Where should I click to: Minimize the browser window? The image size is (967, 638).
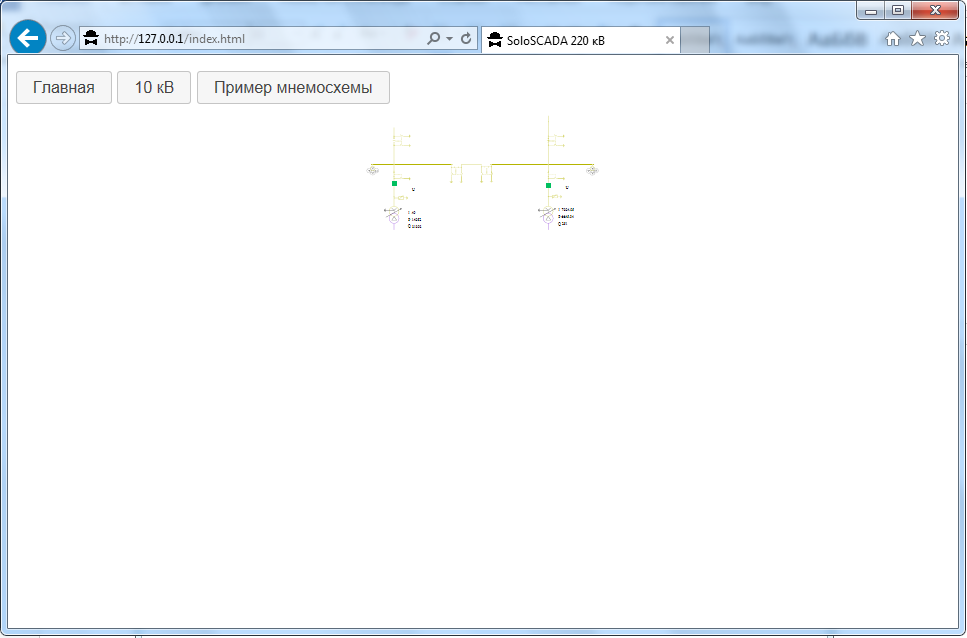871,10
